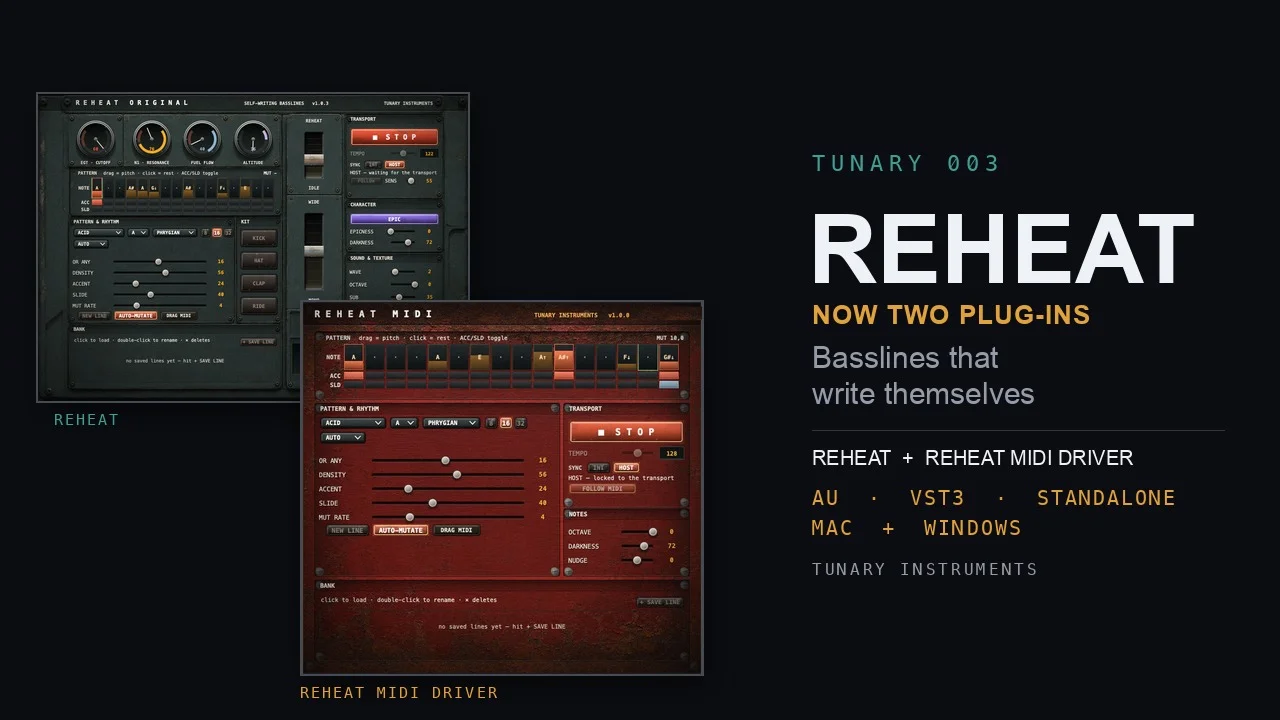1280x720 pixels.
Task: Set sync to HOST in Reheat Original
Action: tap(395, 165)
